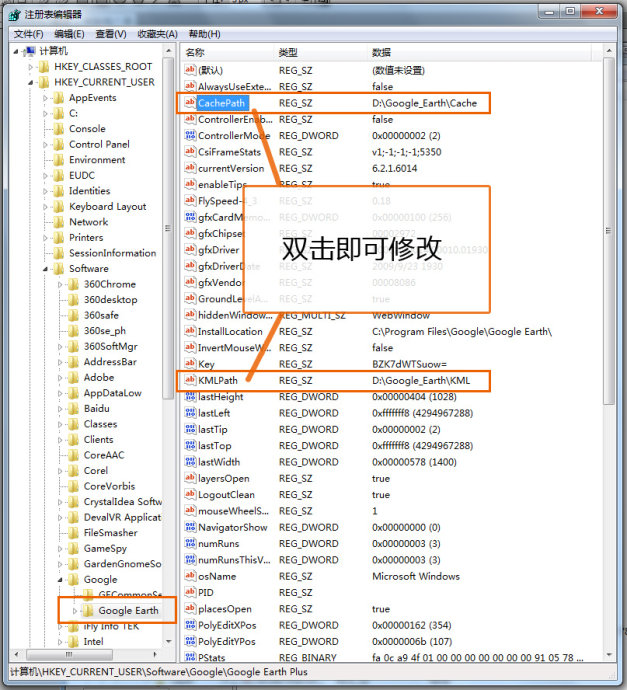Sort by the 名称 column header

coord(196,52)
